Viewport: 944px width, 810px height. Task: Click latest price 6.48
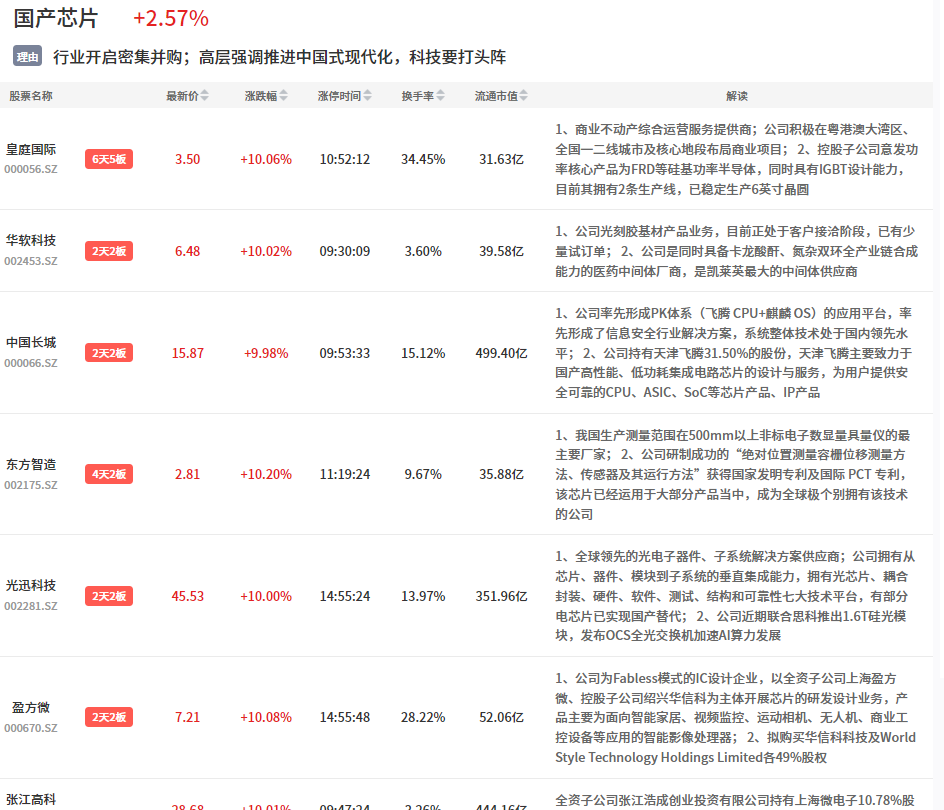pyautogui.click(x=187, y=251)
